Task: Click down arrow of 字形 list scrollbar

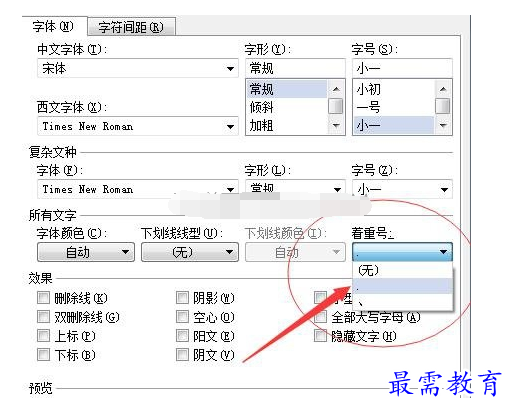Action: click(x=336, y=125)
